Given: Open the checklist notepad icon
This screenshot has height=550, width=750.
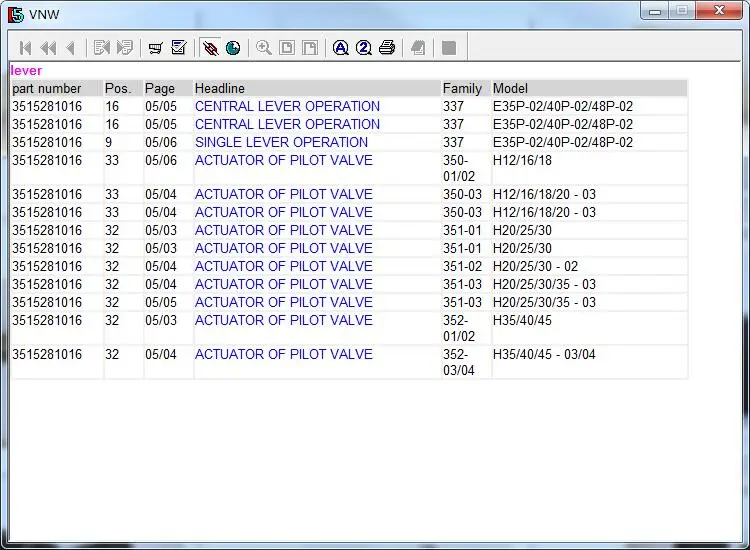Looking at the screenshot, I should pos(179,47).
